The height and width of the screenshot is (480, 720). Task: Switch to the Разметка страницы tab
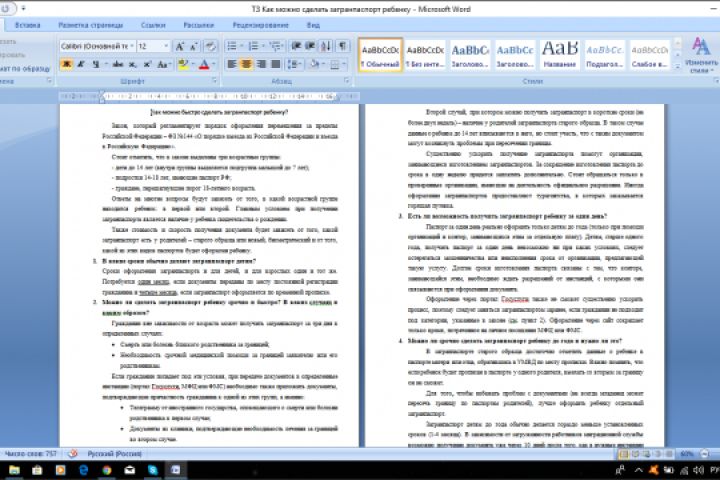pyautogui.click(x=90, y=25)
